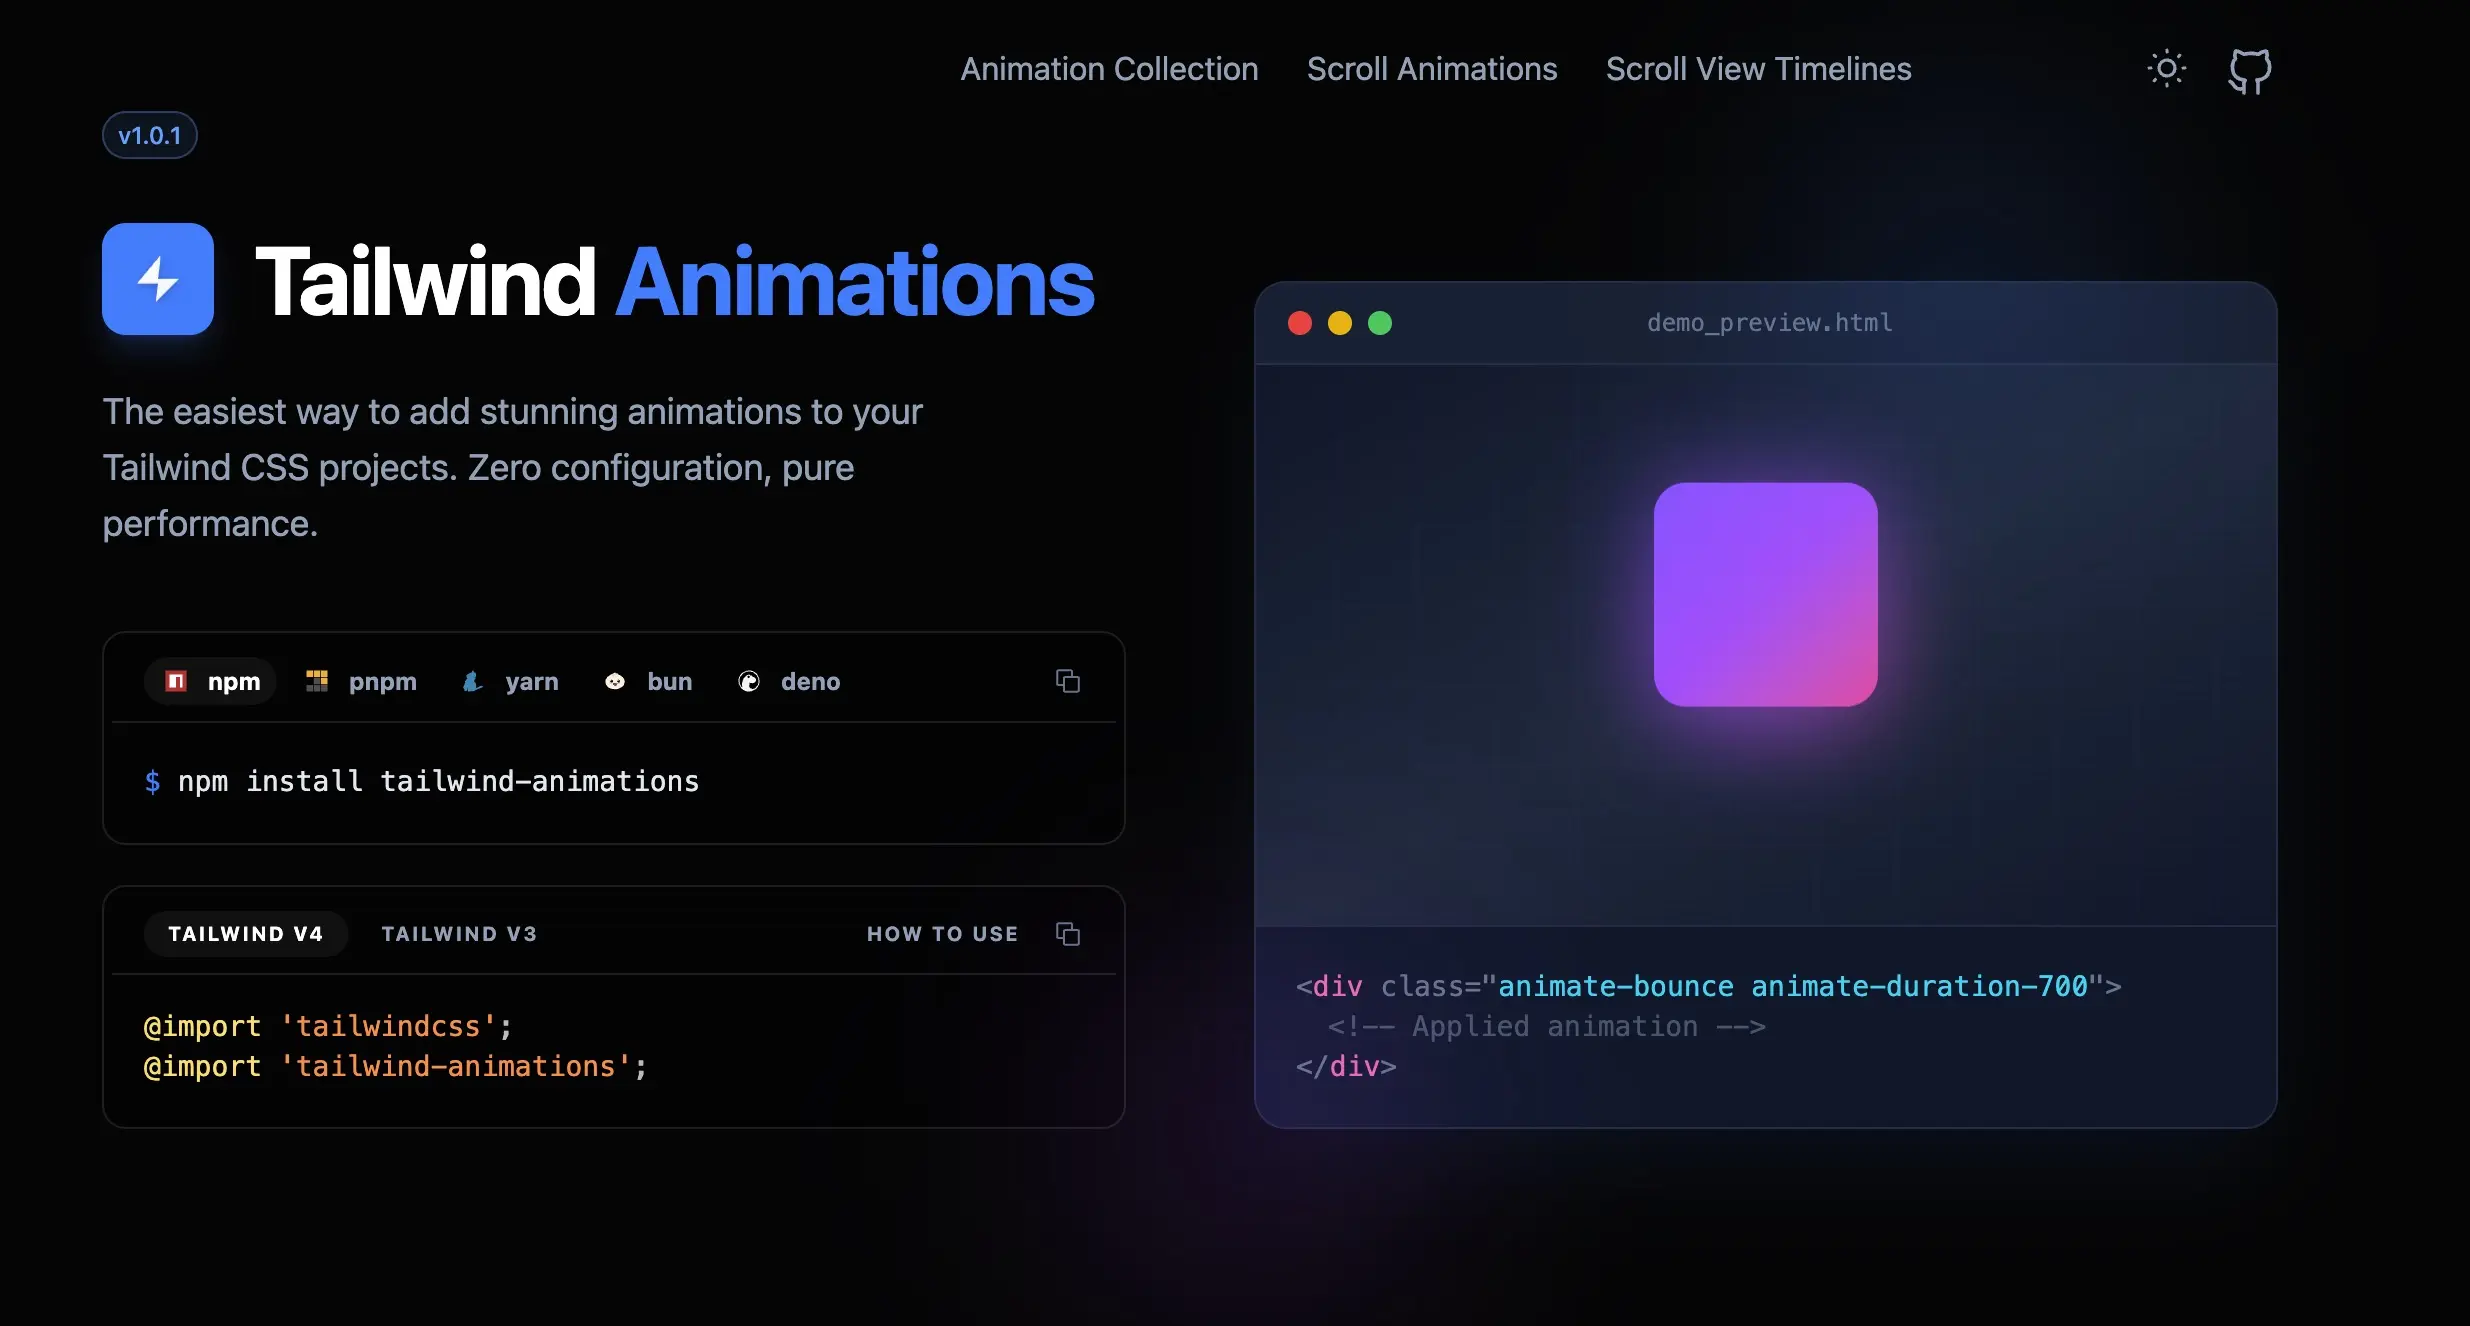Select the bun package manager icon
2470x1326 pixels.
(615, 681)
